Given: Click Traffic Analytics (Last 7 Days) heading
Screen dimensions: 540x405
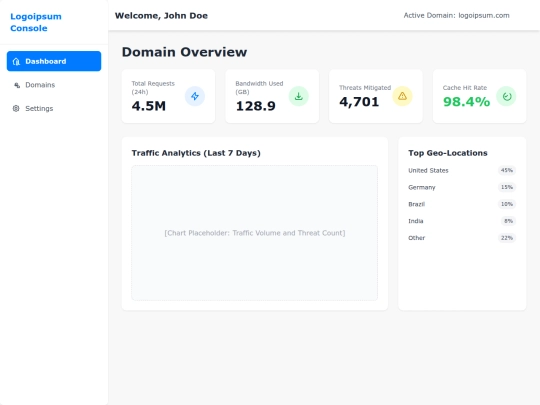Looking at the screenshot, I should click(x=196, y=153).
